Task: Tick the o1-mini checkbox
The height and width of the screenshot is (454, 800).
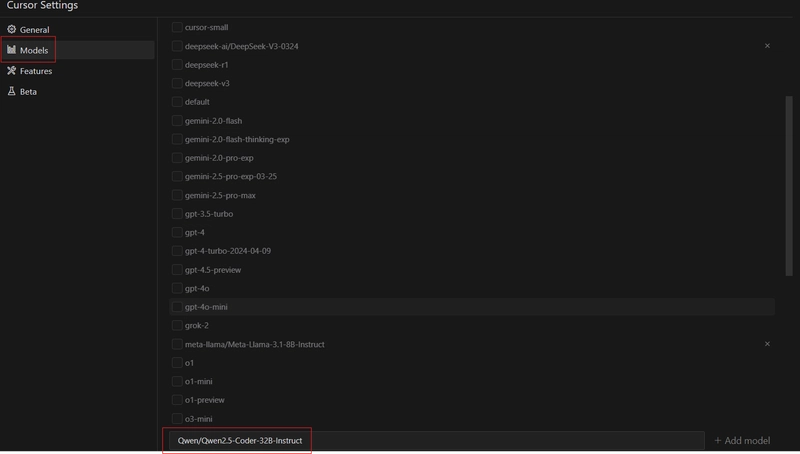Action: (177, 381)
